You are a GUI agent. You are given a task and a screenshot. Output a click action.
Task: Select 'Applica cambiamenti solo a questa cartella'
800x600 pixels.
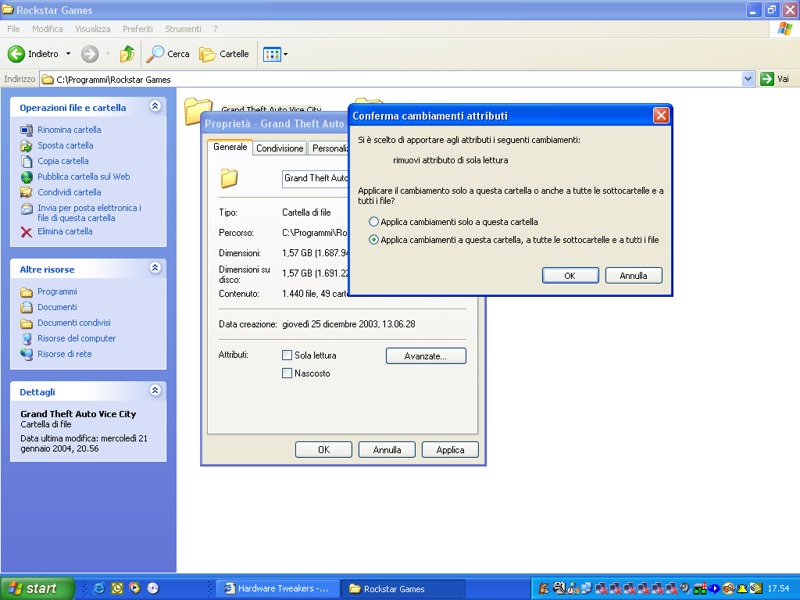pos(374,222)
